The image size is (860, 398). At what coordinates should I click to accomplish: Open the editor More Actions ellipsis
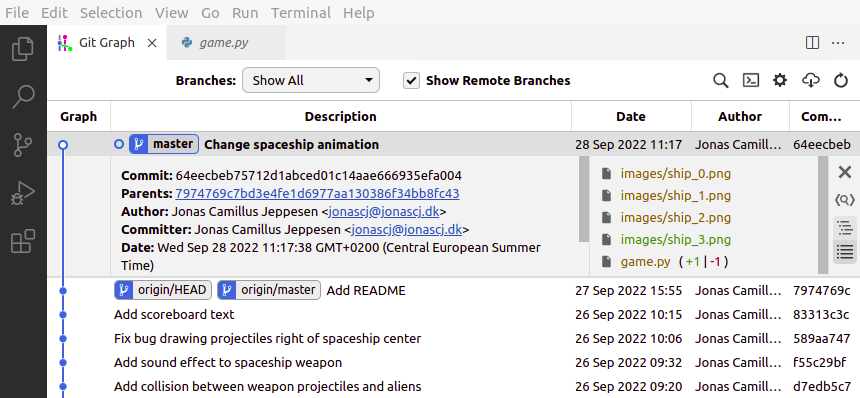[x=838, y=43]
